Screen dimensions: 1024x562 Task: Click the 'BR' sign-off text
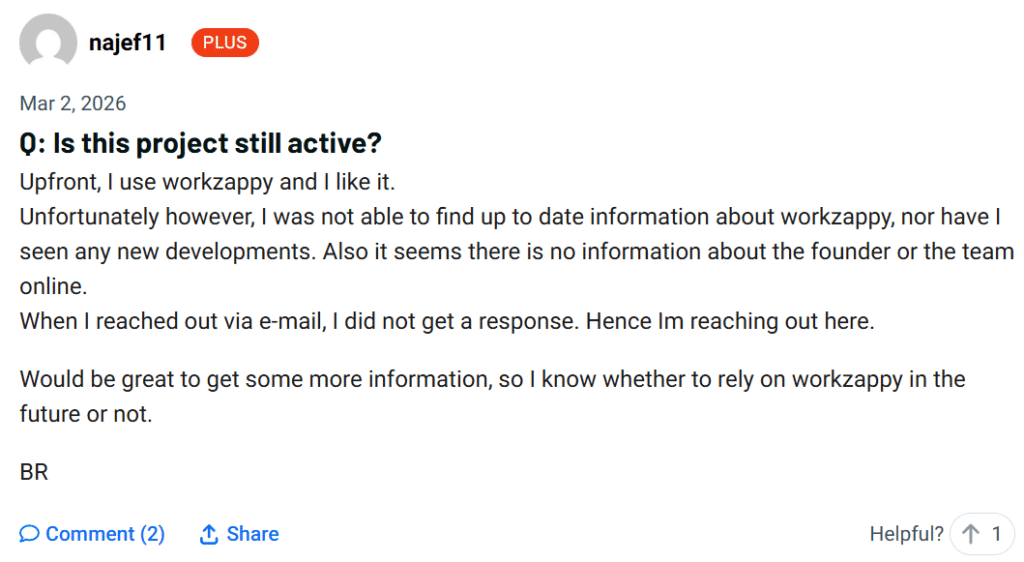coord(34,472)
